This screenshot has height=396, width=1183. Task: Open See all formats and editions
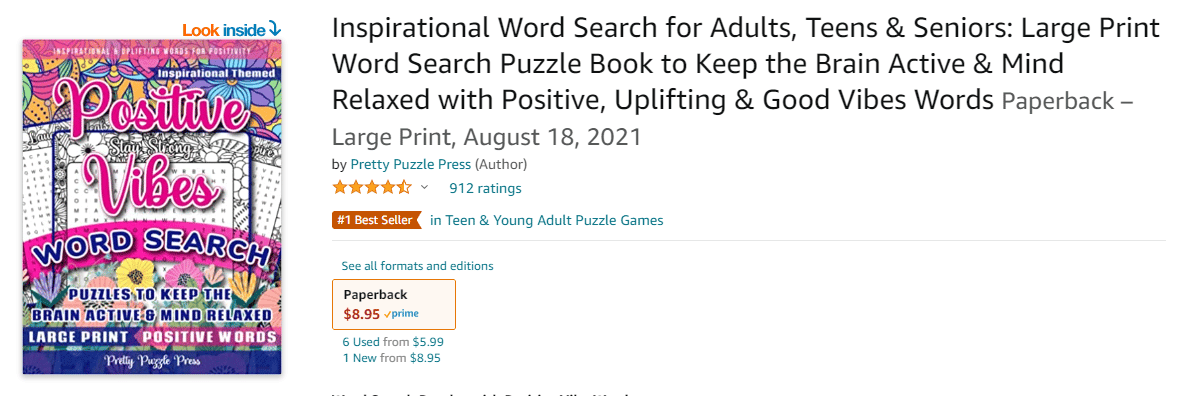pos(417,266)
